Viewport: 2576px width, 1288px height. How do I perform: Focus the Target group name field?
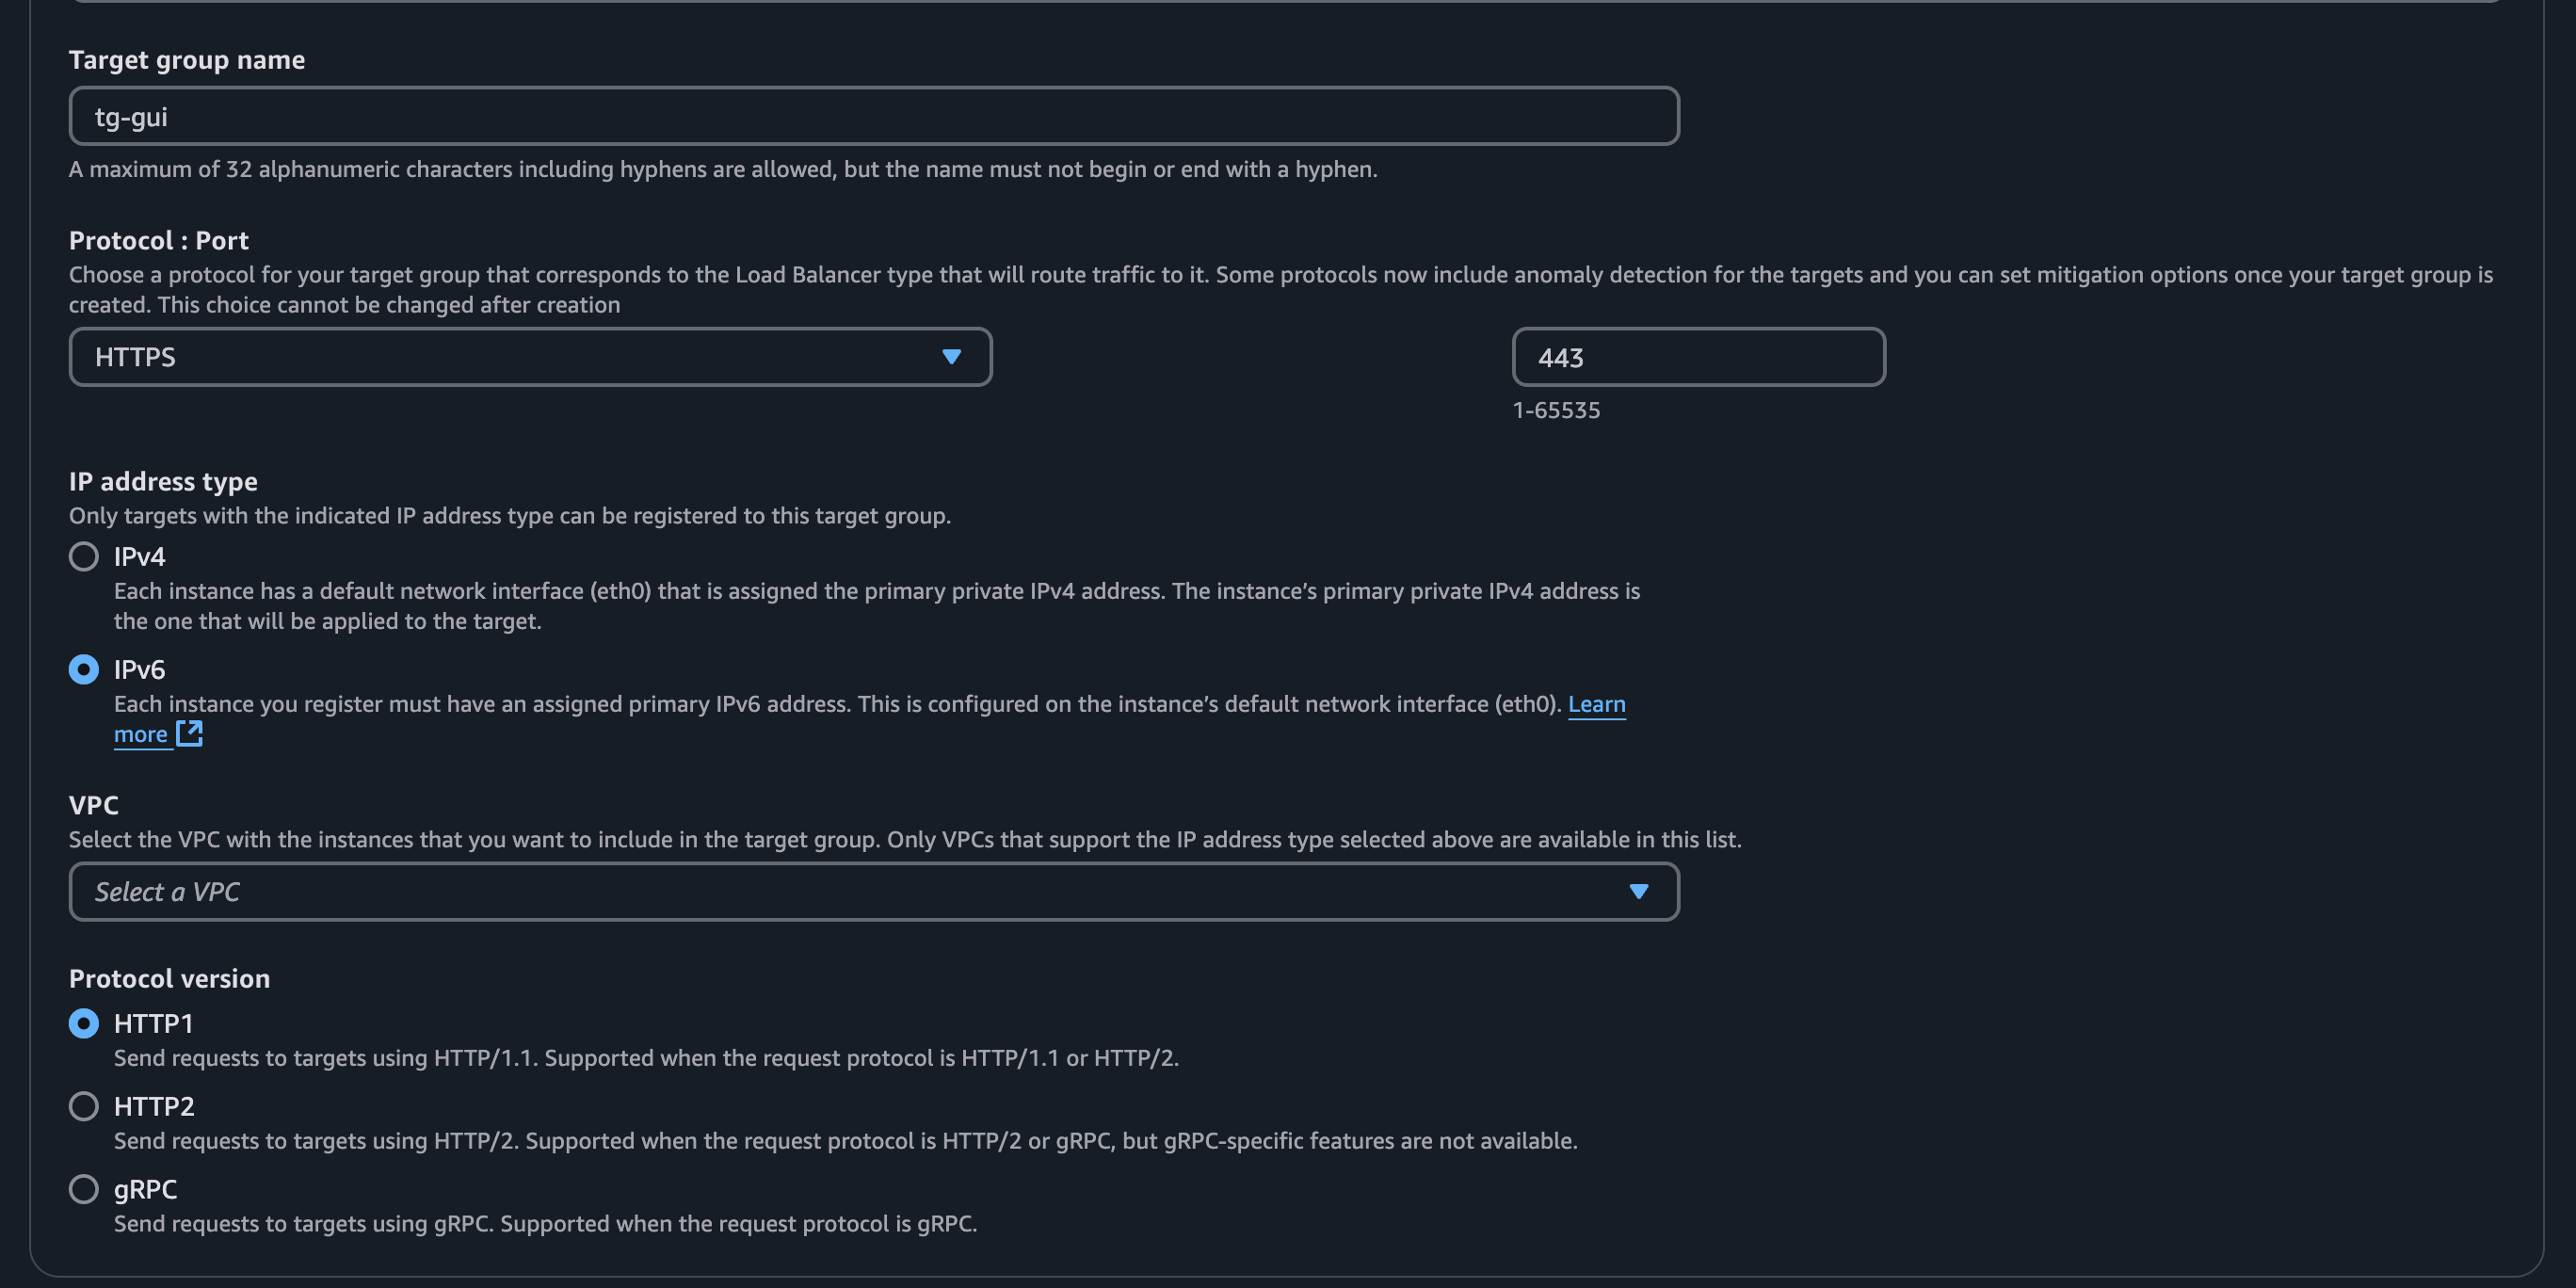coord(873,116)
